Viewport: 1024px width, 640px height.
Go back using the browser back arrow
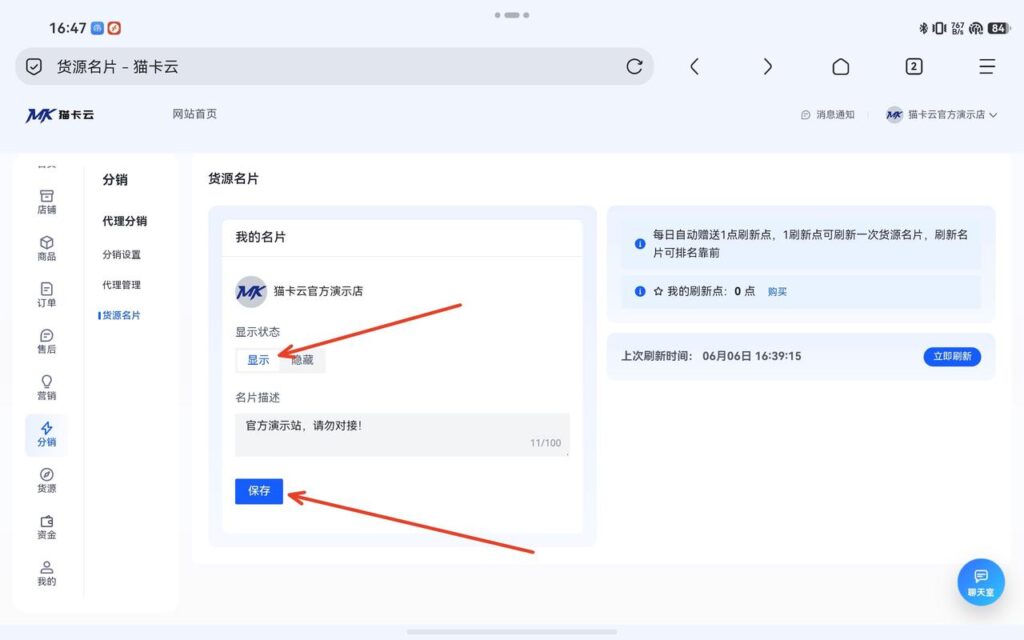point(694,67)
